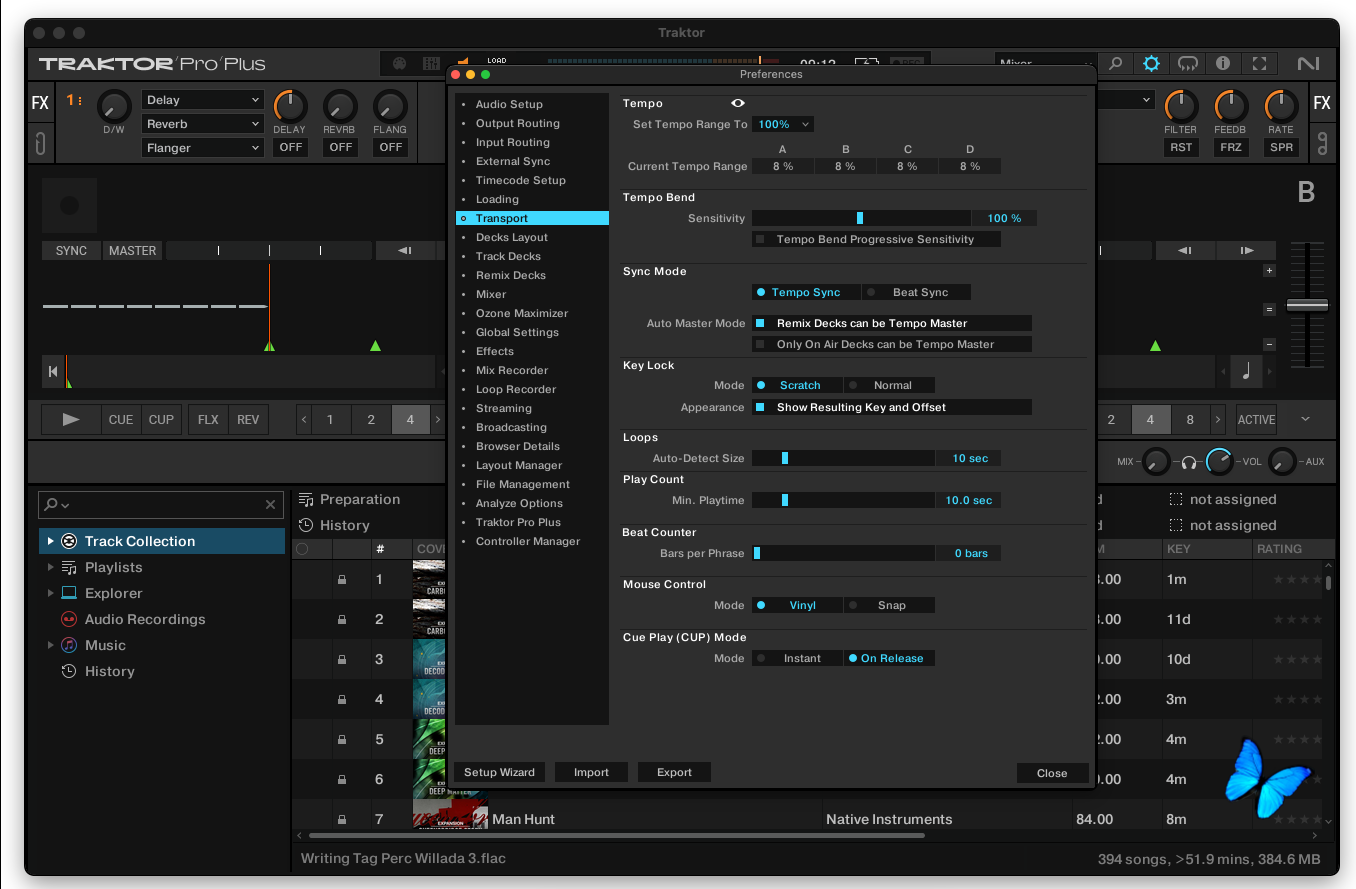Click the Export button in Preferences
The height and width of the screenshot is (889, 1356).
[674, 772]
